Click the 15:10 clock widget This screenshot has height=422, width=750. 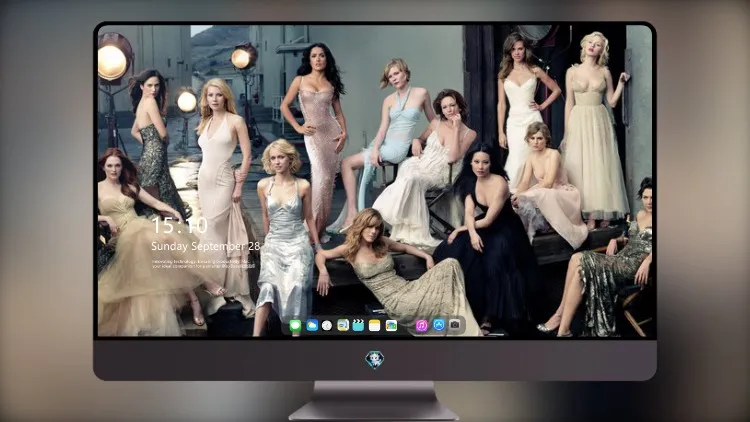179,225
